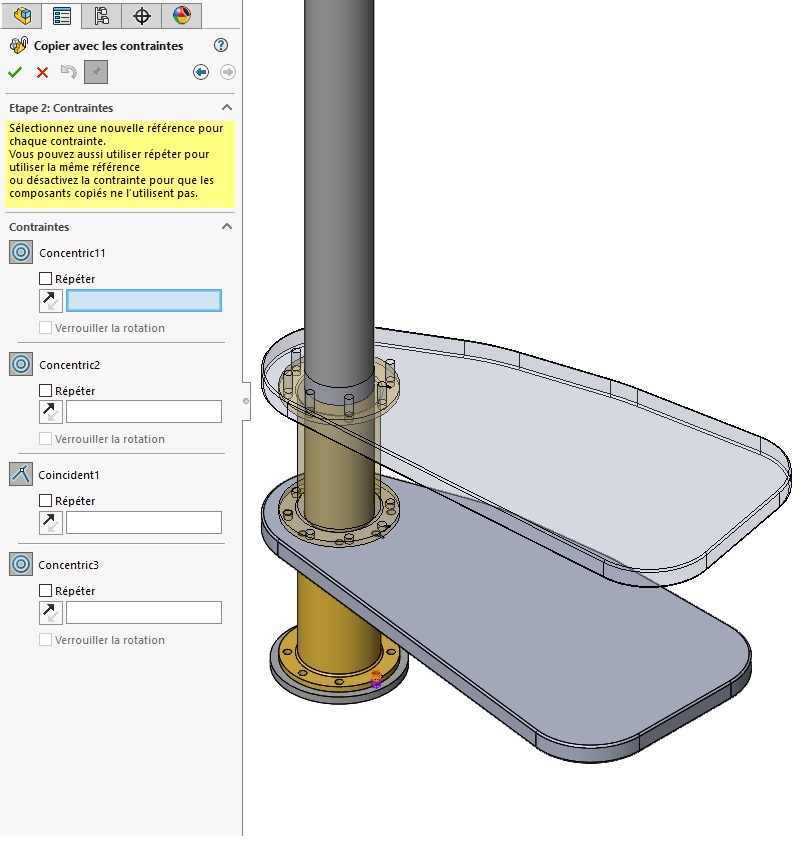Enable Répéter for Concentric11
The width and height of the screenshot is (806, 863).
point(46,278)
